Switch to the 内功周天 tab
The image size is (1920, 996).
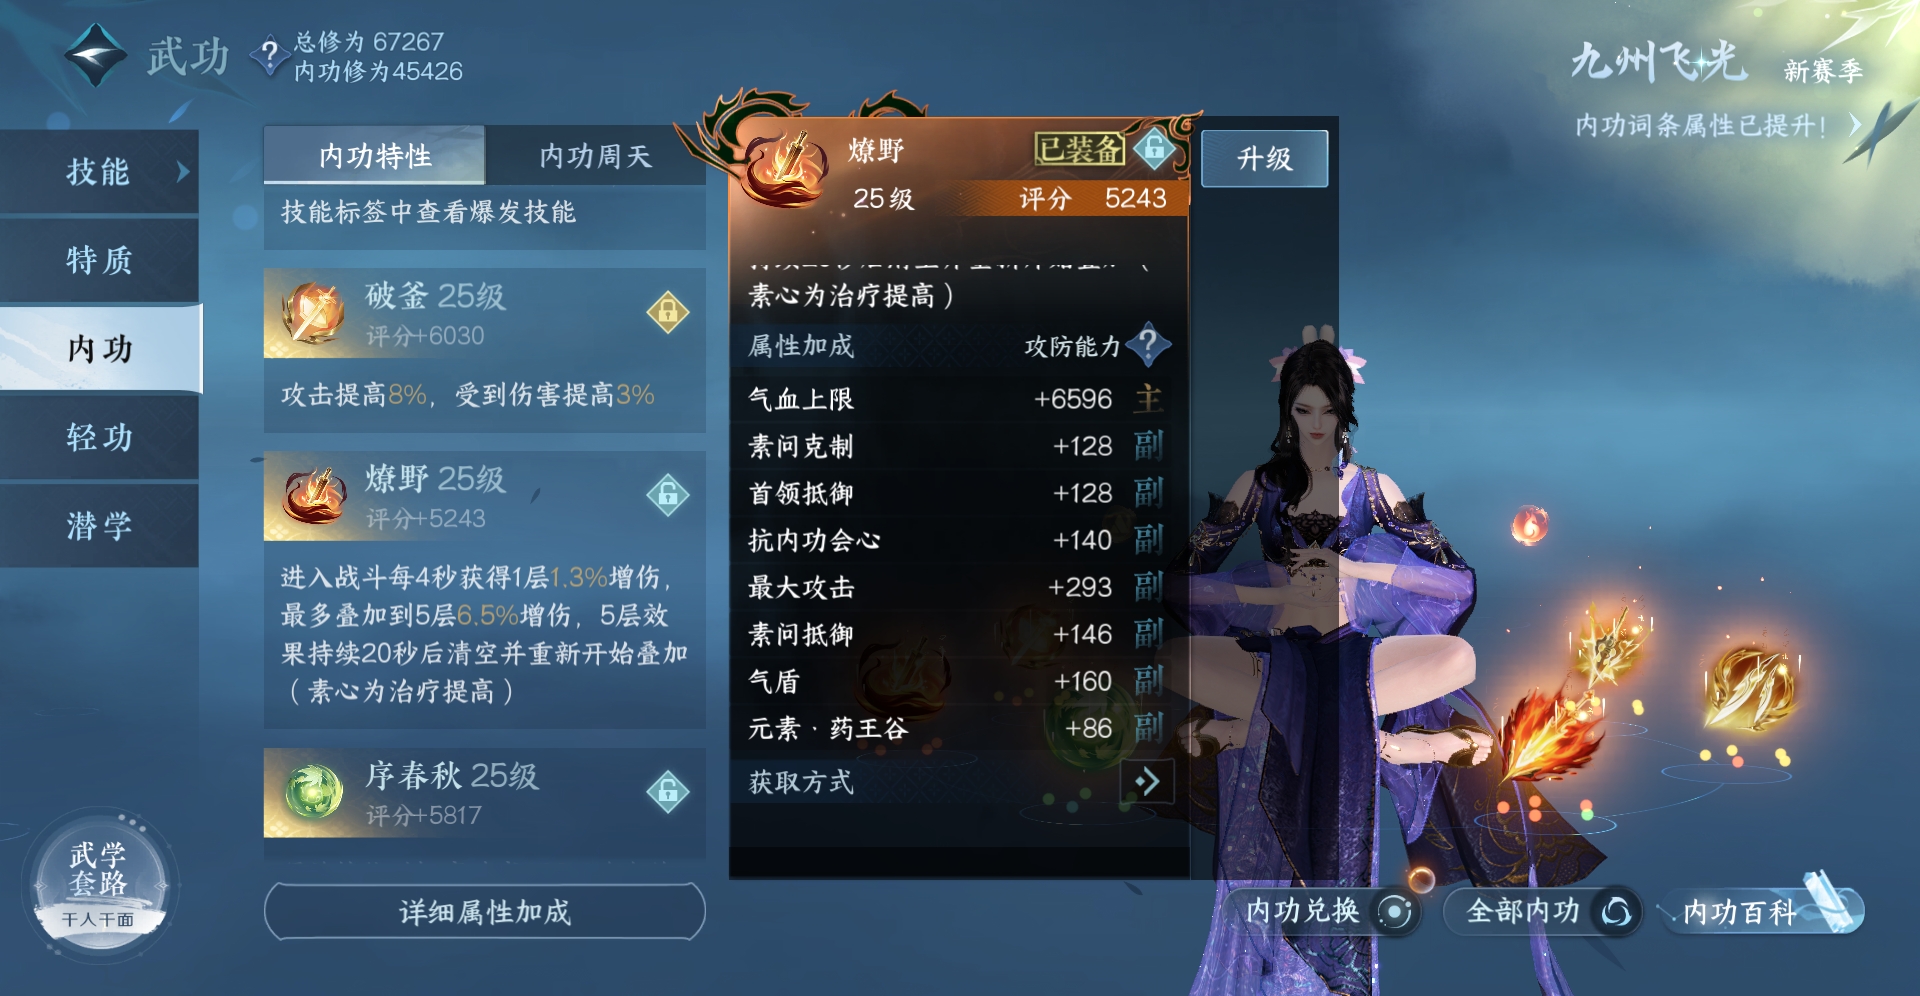(596, 155)
